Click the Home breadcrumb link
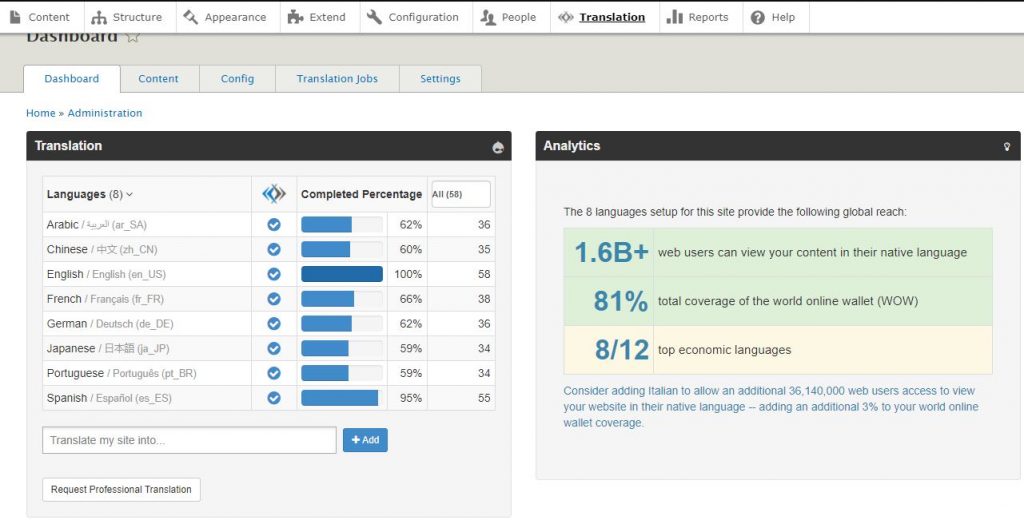The width and height of the screenshot is (1024, 532). pyautogui.click(x=40, y=113)
